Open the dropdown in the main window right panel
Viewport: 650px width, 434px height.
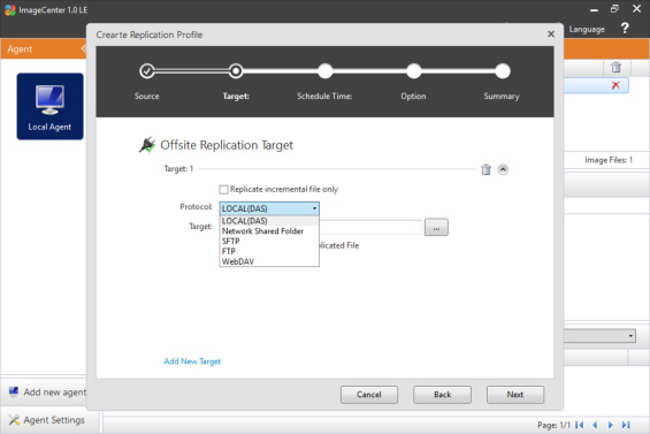(x=600, y=335)
